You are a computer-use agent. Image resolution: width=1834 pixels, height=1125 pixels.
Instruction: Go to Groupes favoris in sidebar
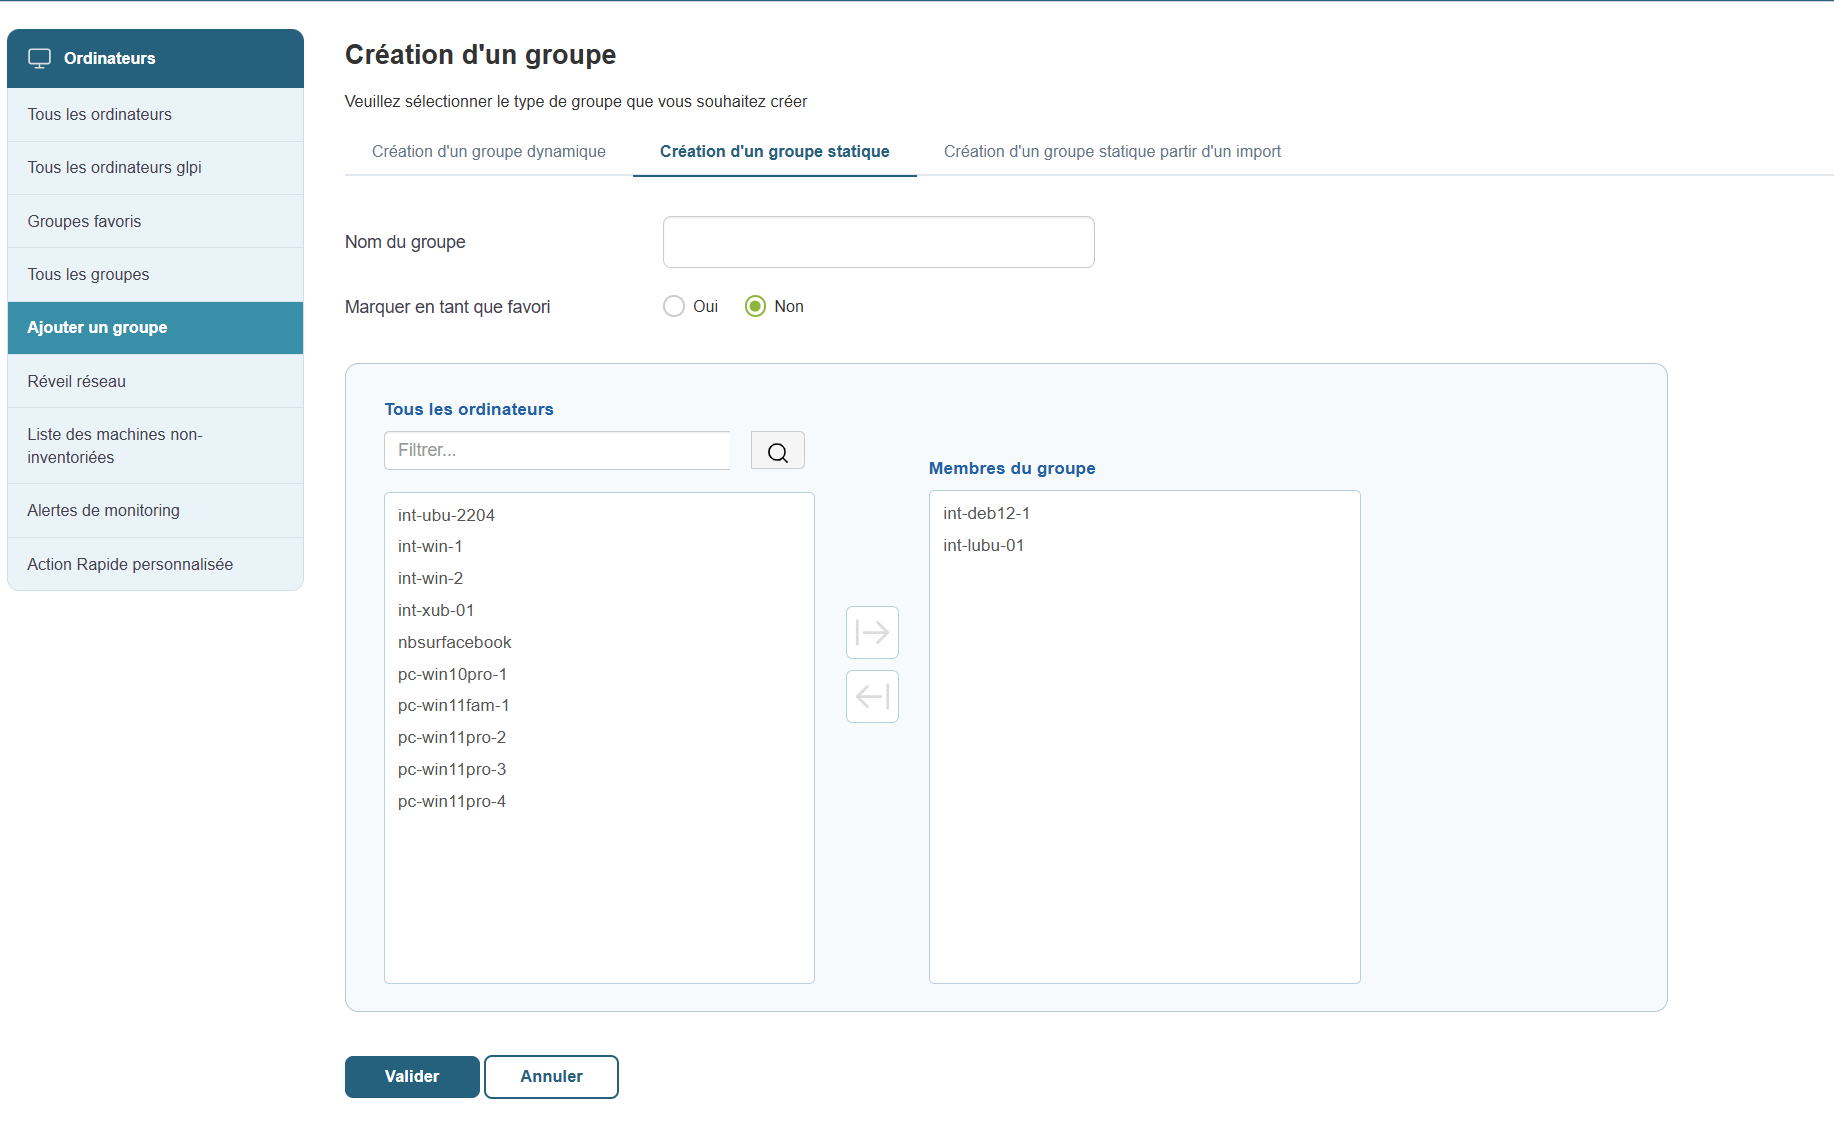pos(84,221)
